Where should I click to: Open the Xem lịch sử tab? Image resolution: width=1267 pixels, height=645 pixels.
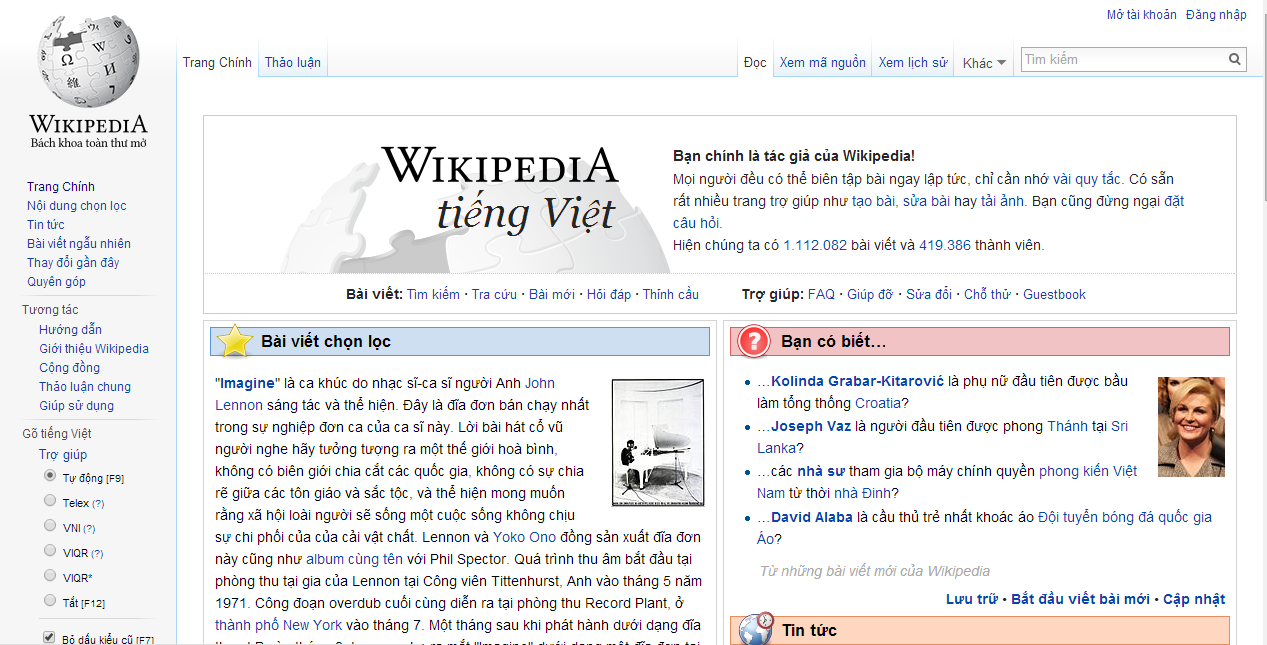coord(913,62)
